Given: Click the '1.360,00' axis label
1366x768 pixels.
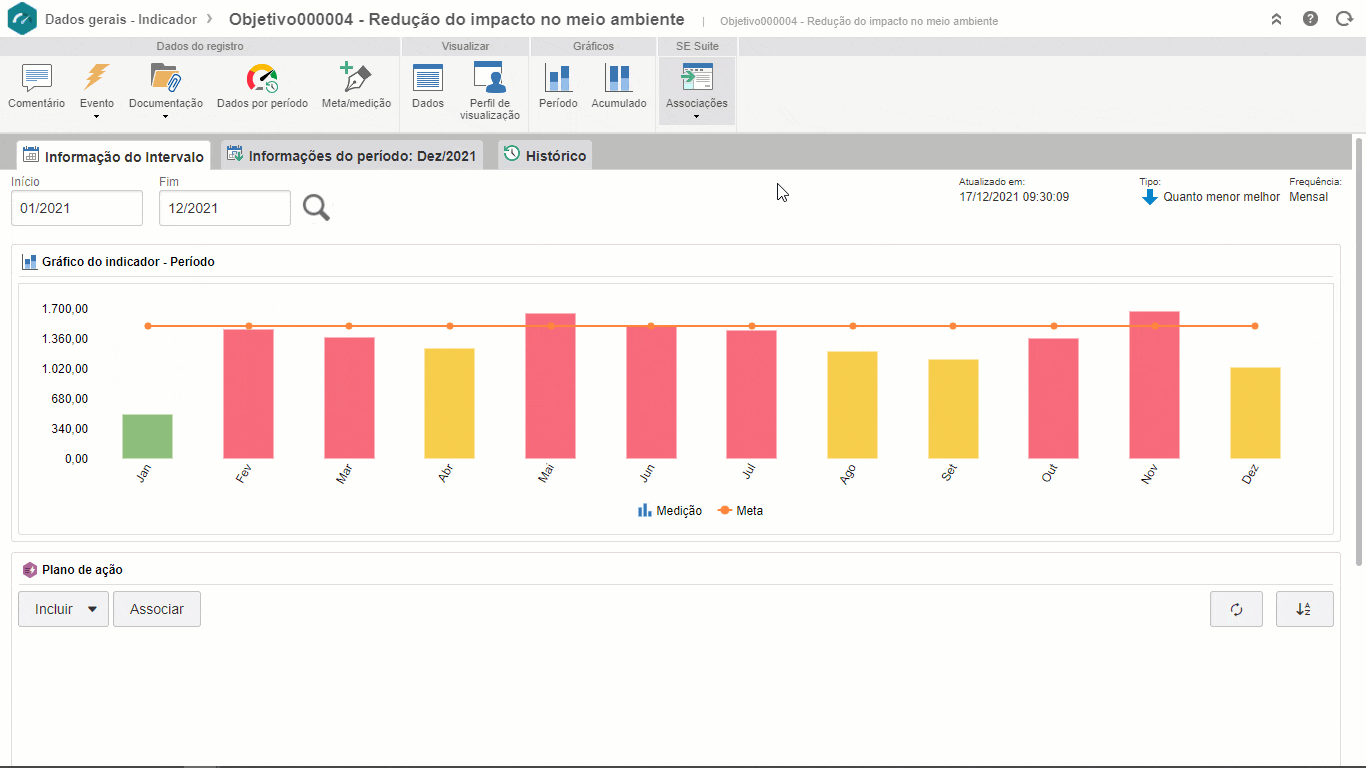Looking at the screenshot, I should coord(65,339).
